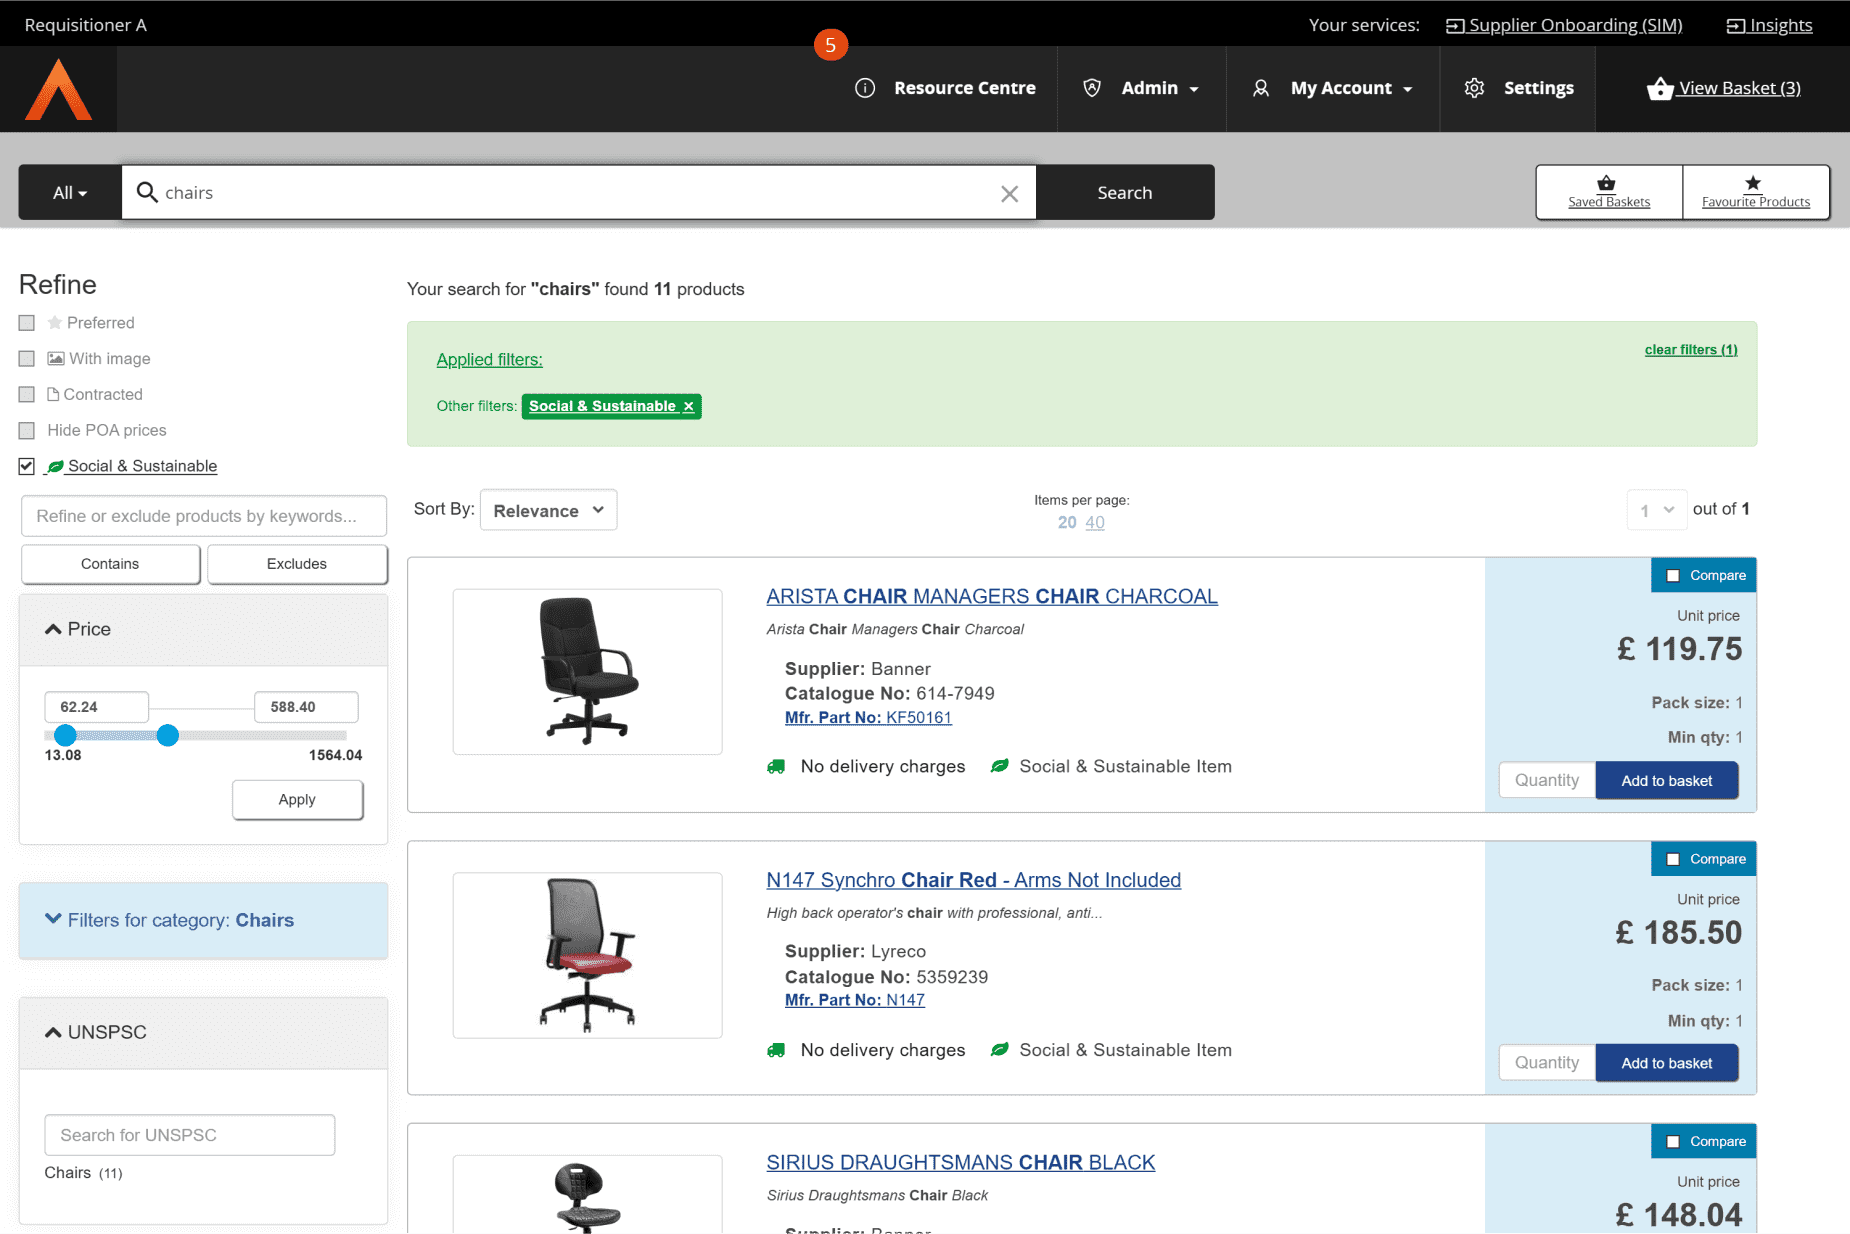Open the Admin menu
Viewport: 1850px width, 1234px height.
[1142, 88]
